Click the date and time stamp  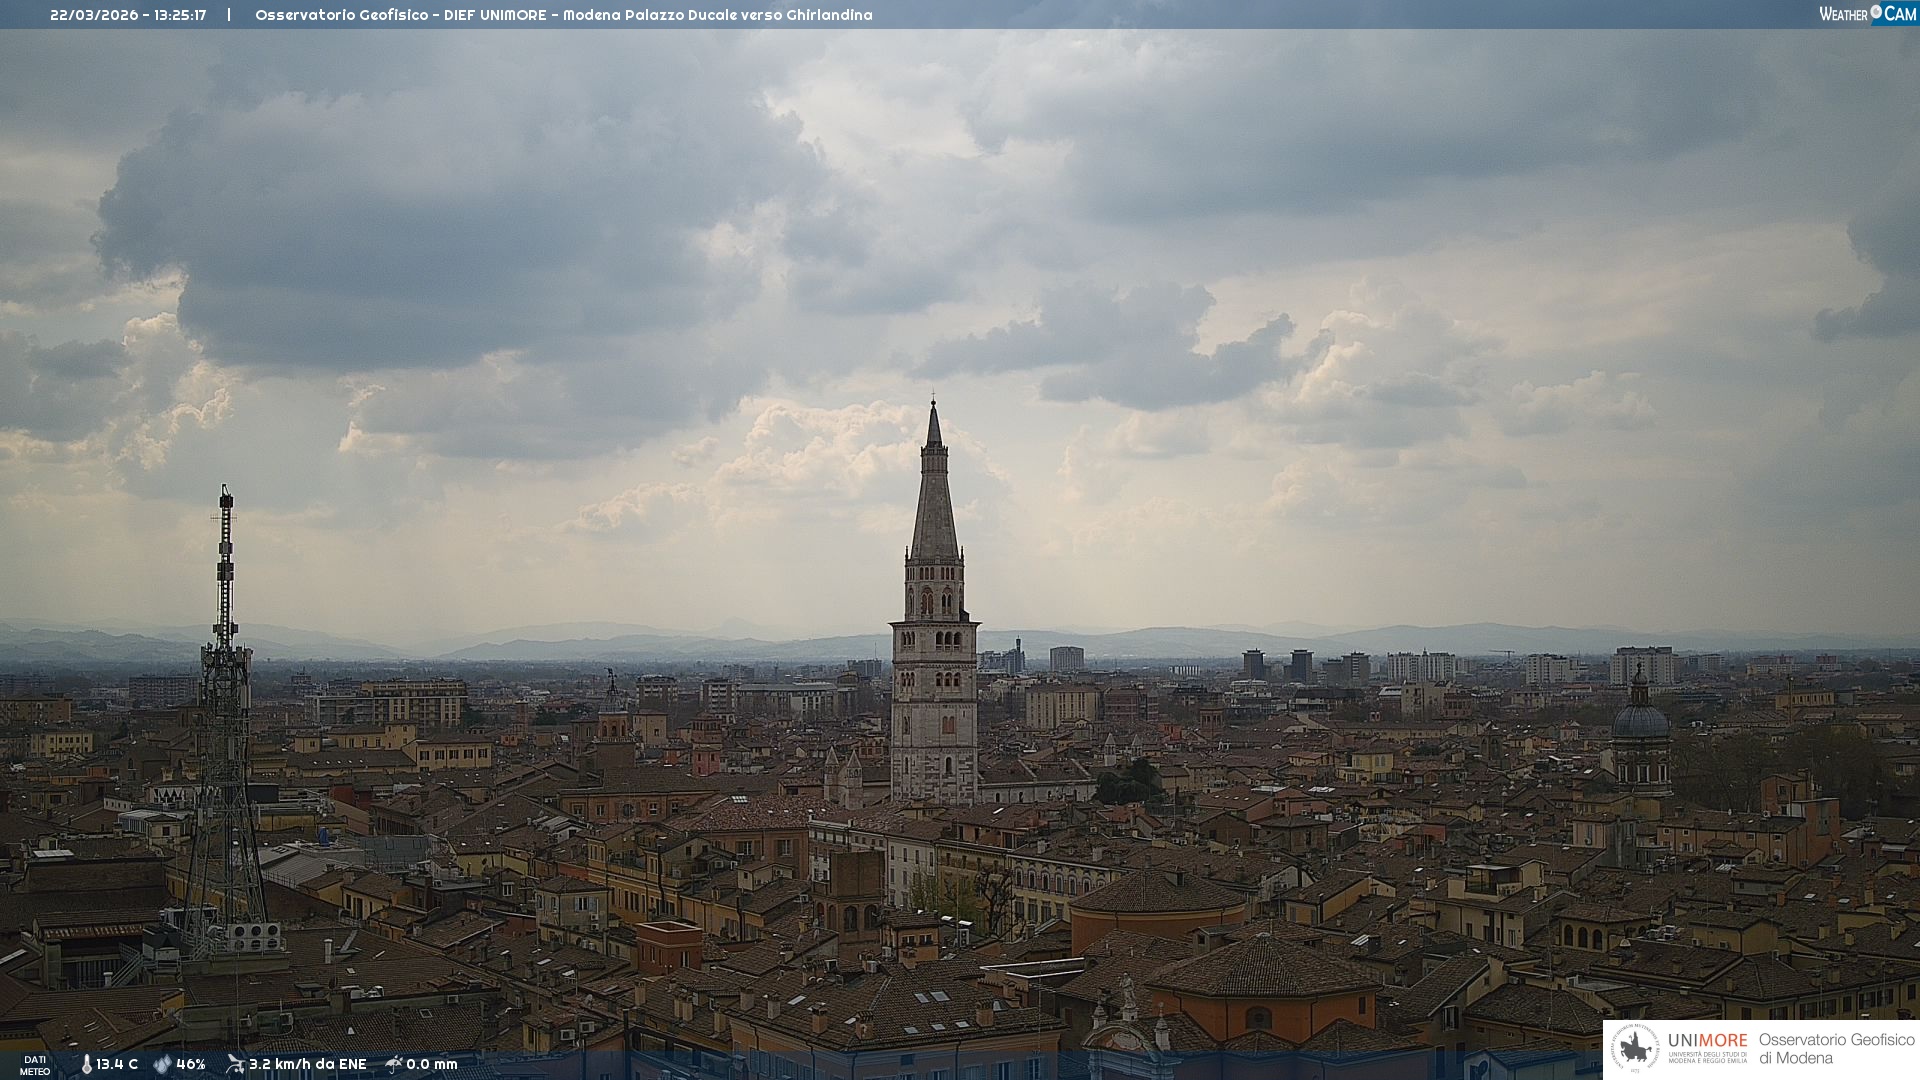(x=128, y=15)
